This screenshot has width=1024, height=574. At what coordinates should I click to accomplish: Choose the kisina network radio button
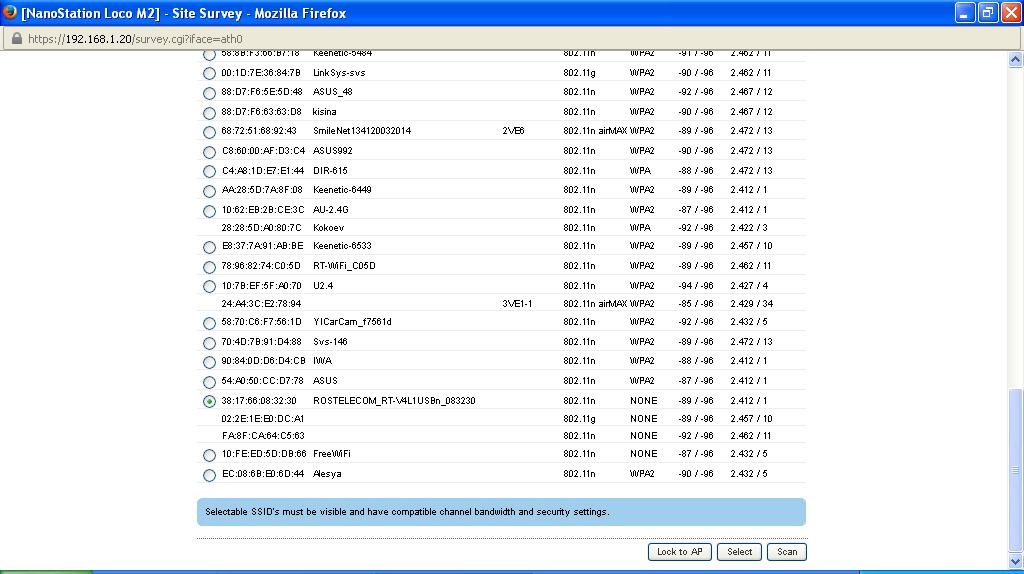coord(209,113)
